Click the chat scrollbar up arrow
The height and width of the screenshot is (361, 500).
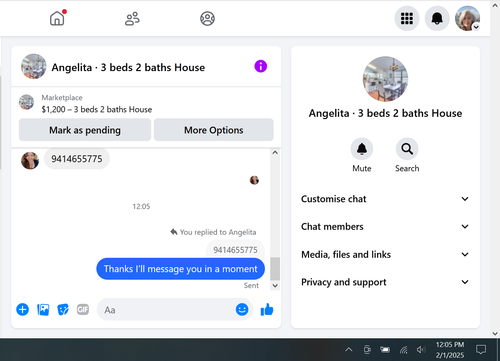point(275,153)
